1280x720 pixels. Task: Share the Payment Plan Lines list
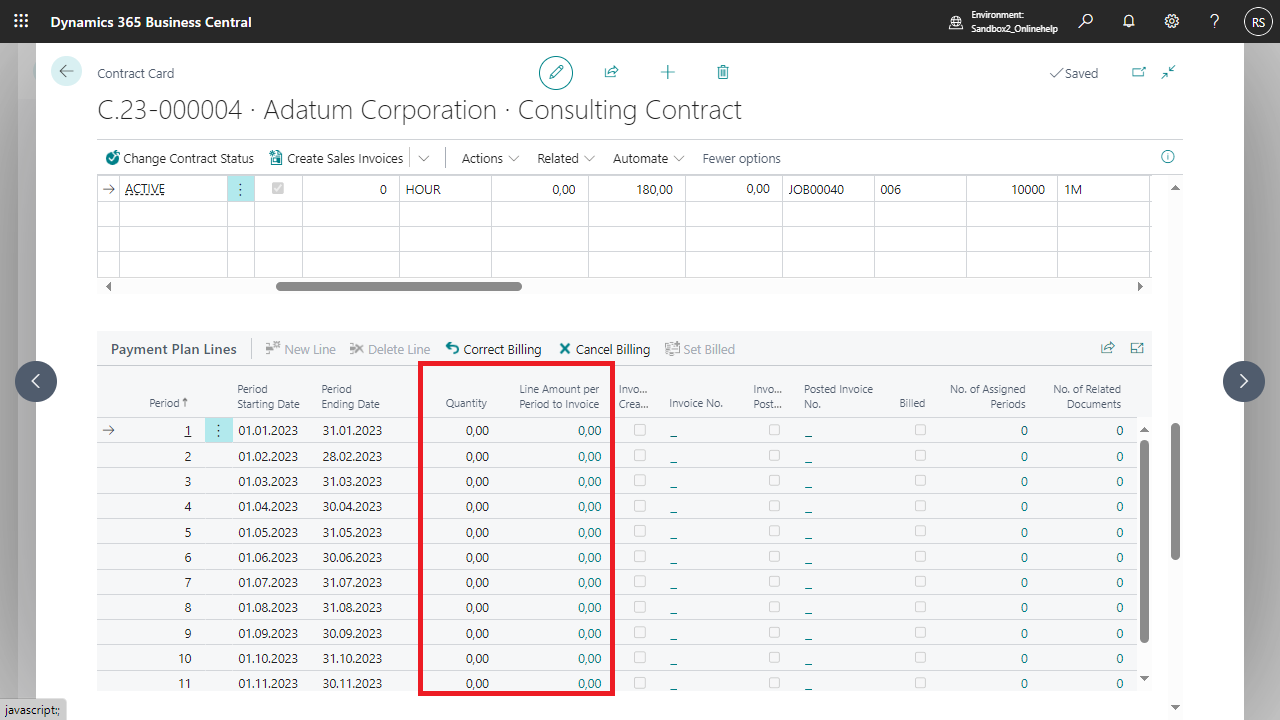pos(1107,348)
